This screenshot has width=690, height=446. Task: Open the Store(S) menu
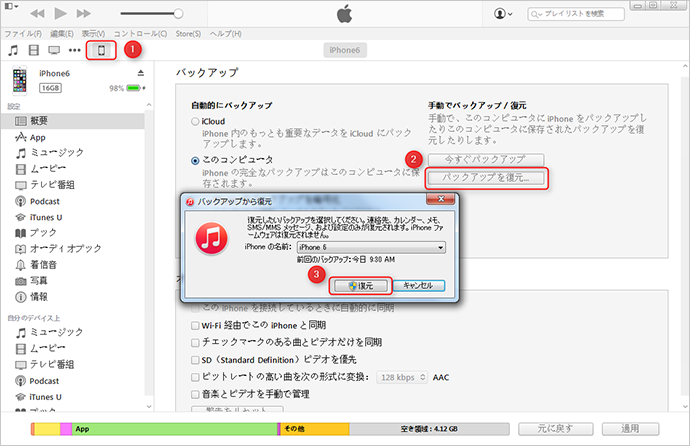(188, 34)
